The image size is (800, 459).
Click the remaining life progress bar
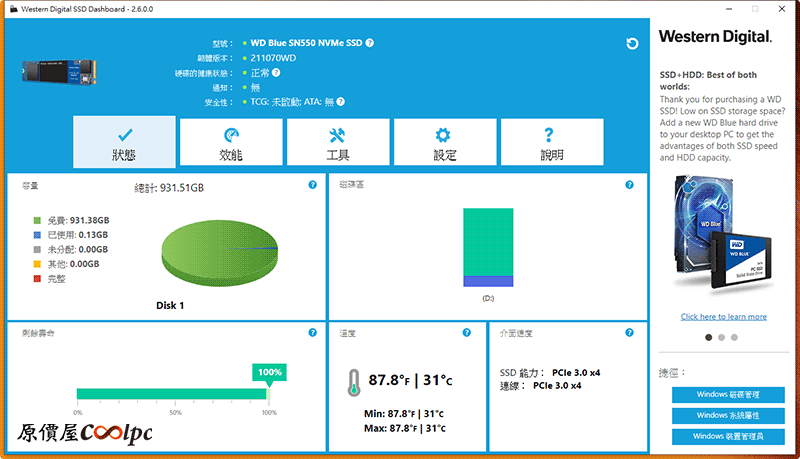point(172,394)
